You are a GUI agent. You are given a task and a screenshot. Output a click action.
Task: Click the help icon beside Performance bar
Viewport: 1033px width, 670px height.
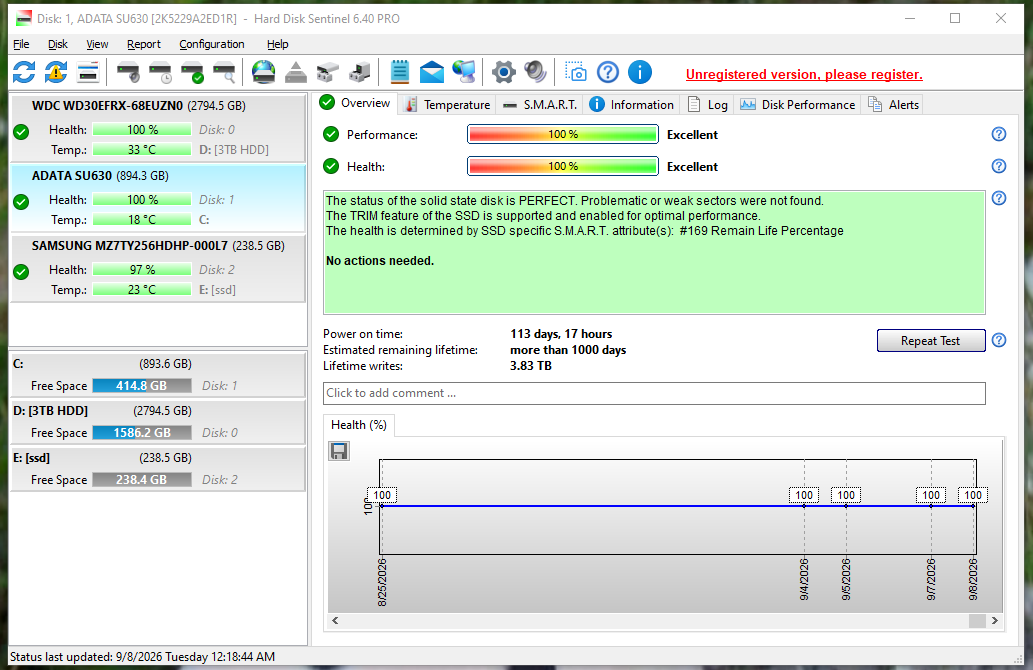pyautogui.click(x=999, y=134)
